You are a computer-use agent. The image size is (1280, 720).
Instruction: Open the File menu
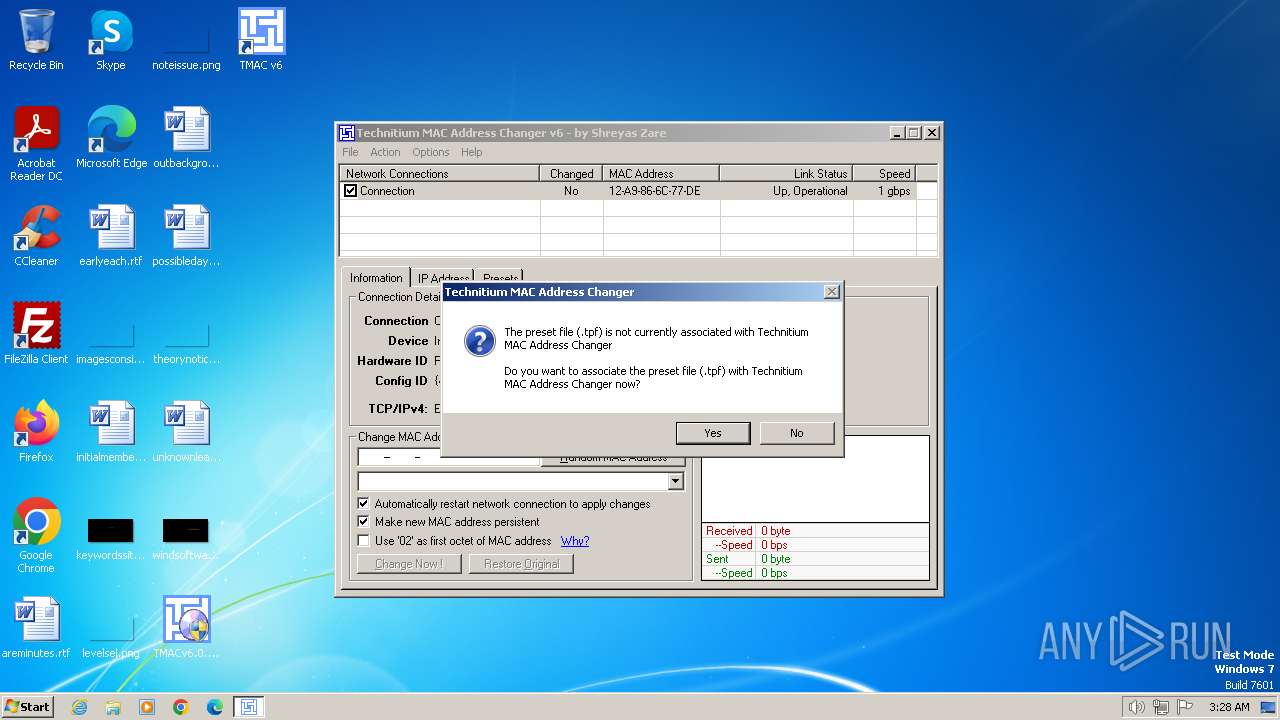350,152
